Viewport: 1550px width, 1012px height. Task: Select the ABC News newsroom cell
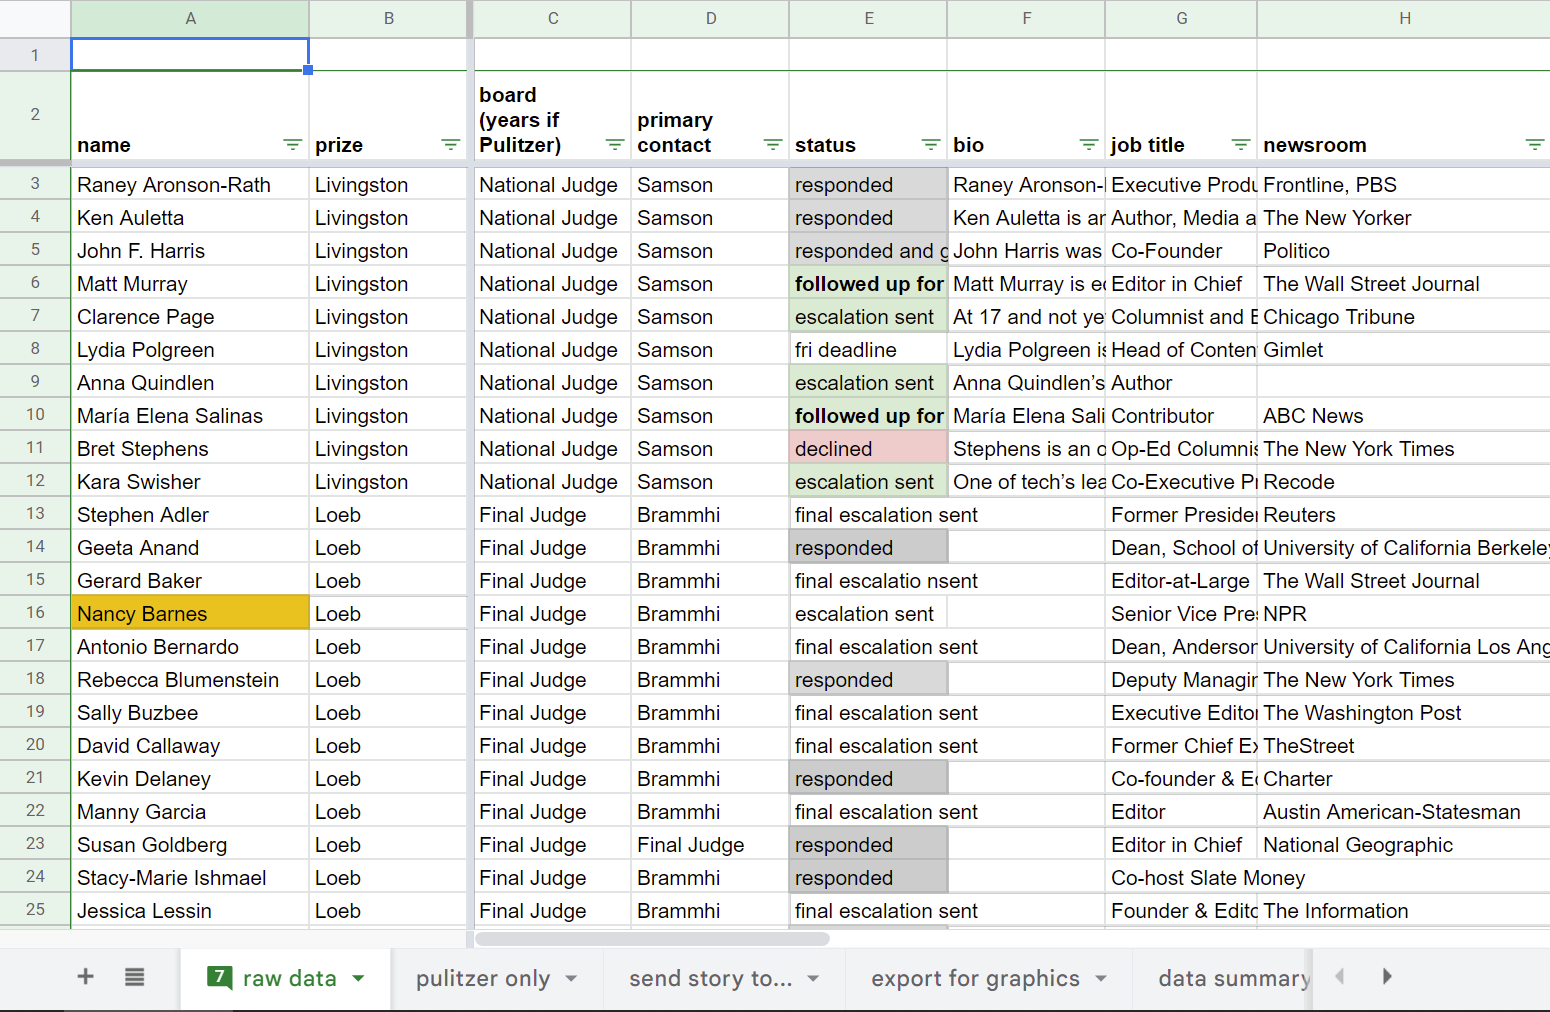tap(1404, 415)
